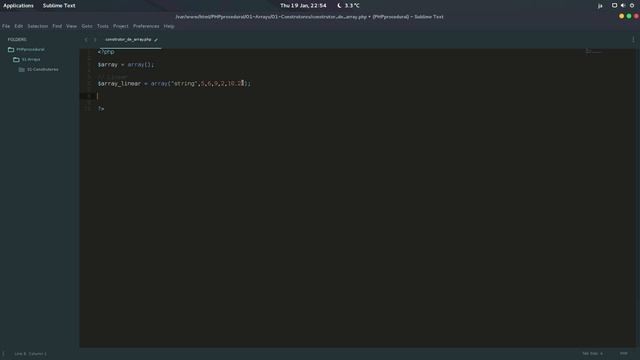640x360 pixels.
Task: Open the File menu
Action: 6,26
